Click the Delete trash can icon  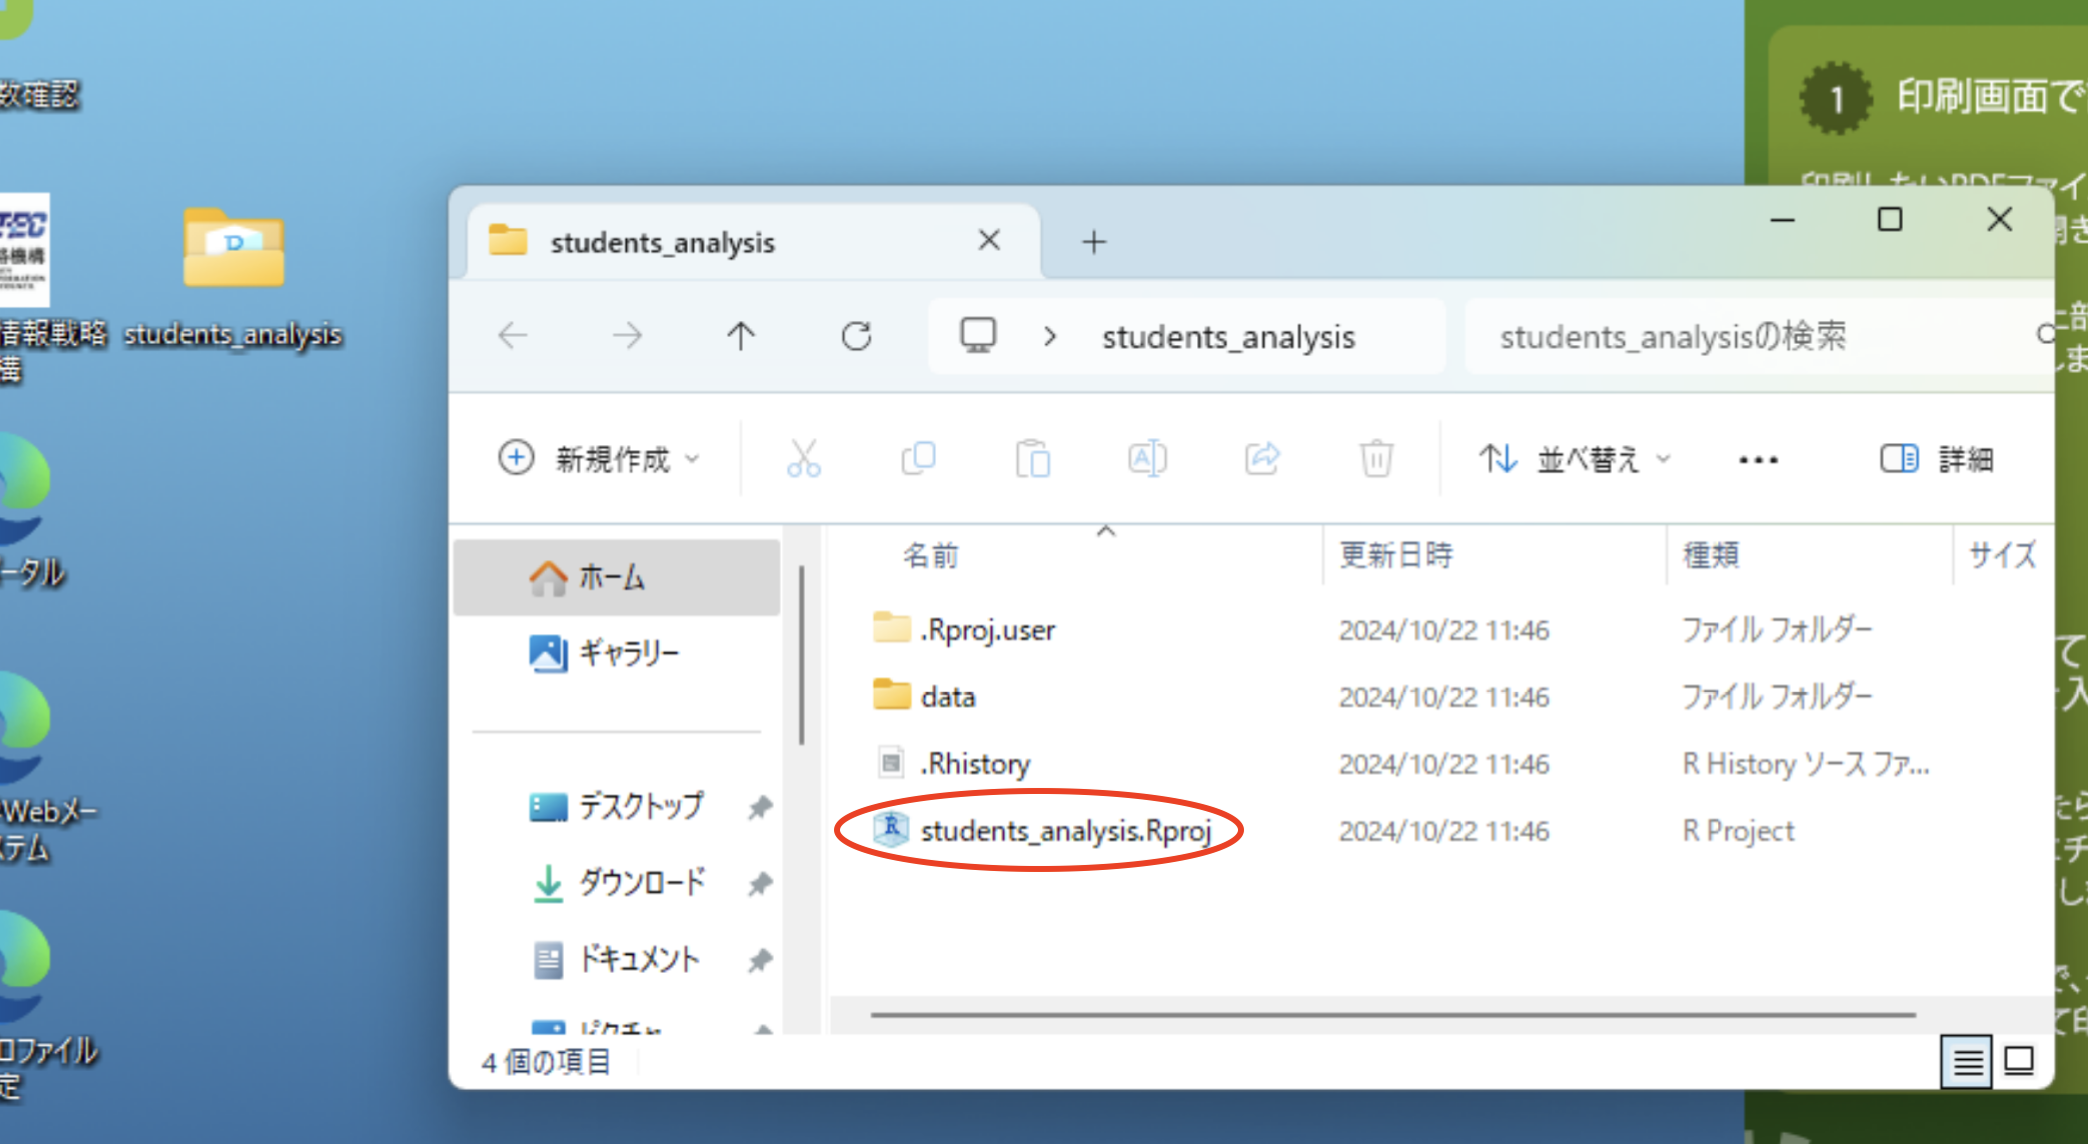(x=1376, y=459)
